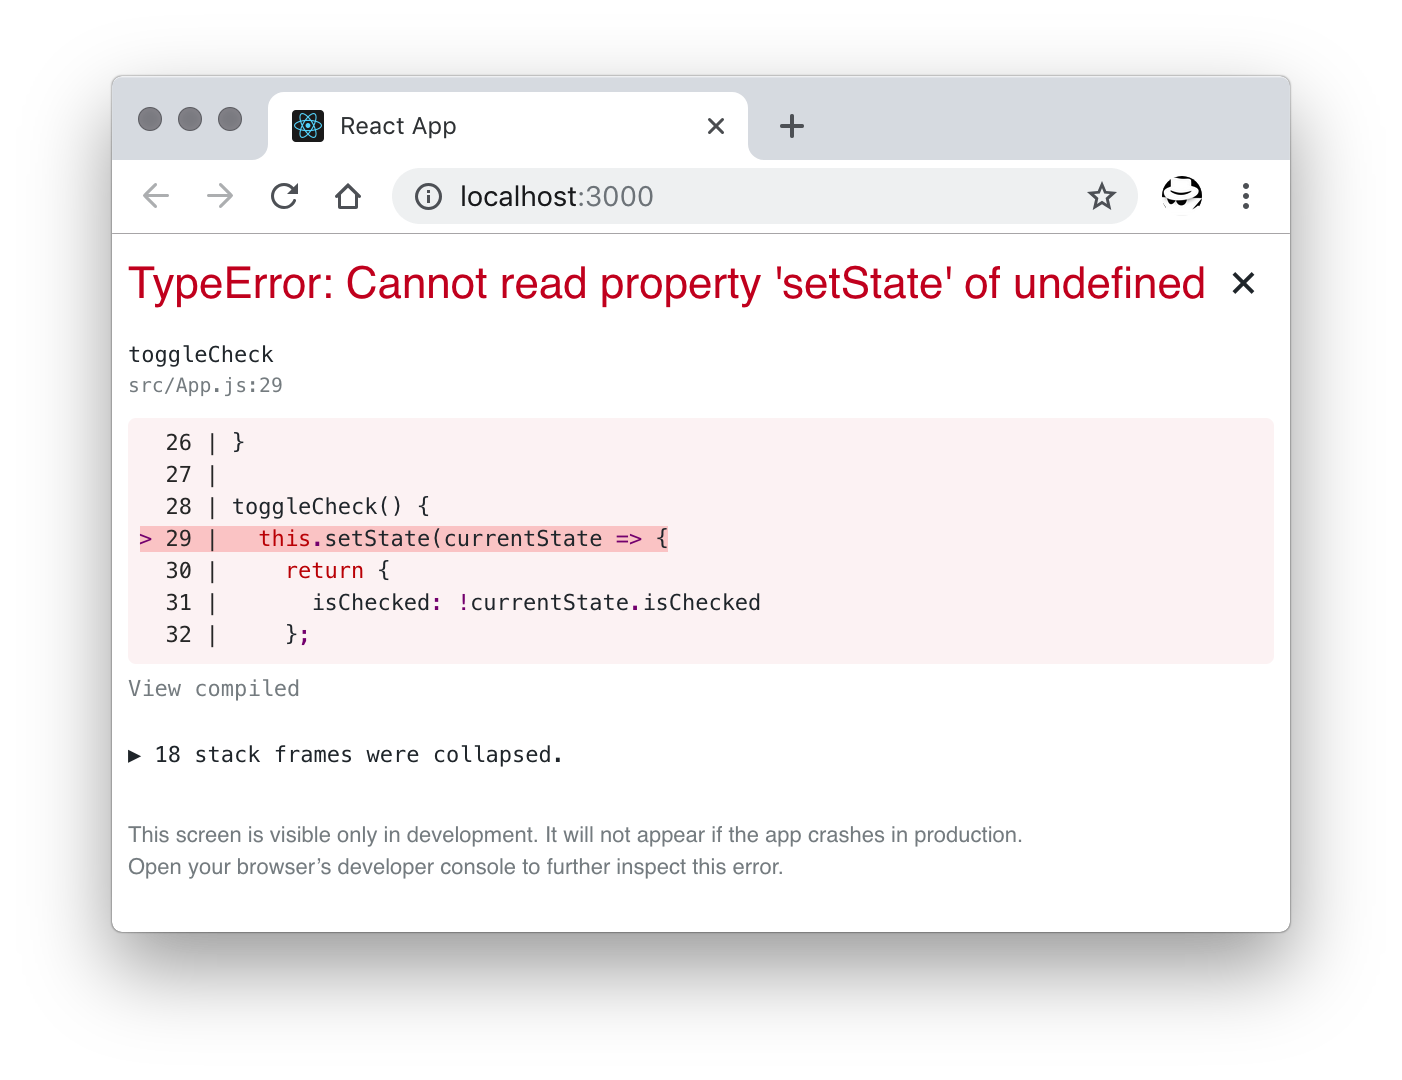The image size is (1402, 1080).
Task: Dismiss the TypeError overlay
Action: pos(1243,284)
